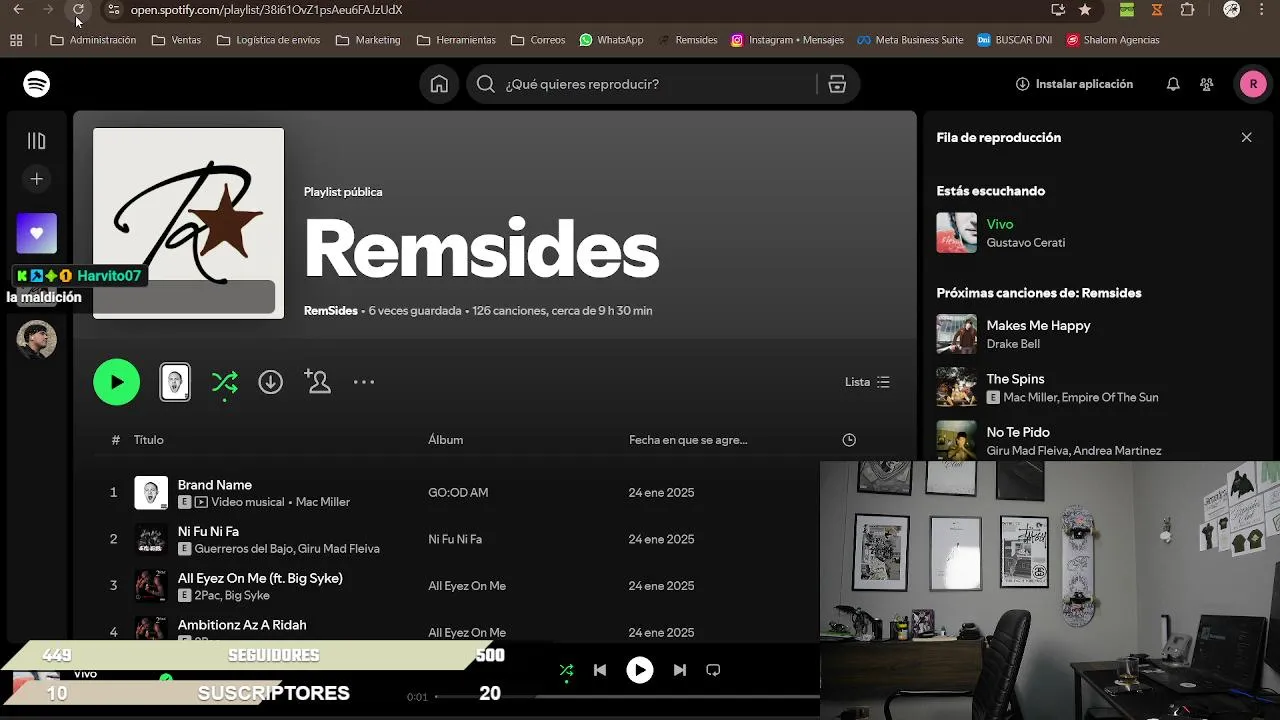
Task: Open Mac Miller artist link under Brand Name
Action: tap(323, 502)
